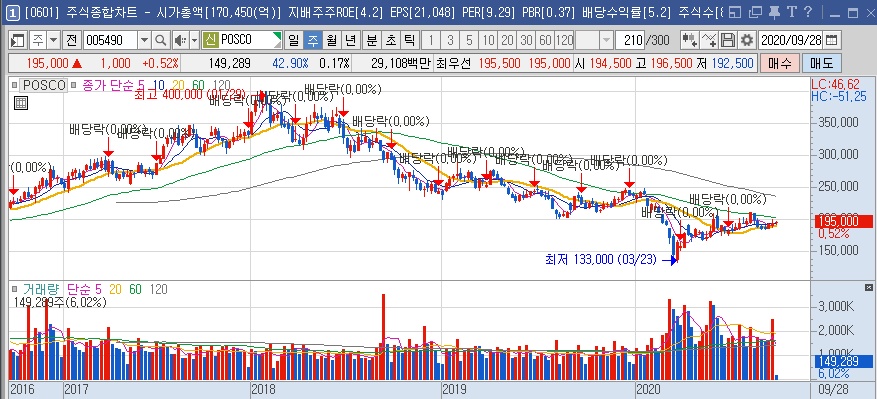Select the 1 interval button
The height and width of the screenshot is (399, 877).
[431, 40]
